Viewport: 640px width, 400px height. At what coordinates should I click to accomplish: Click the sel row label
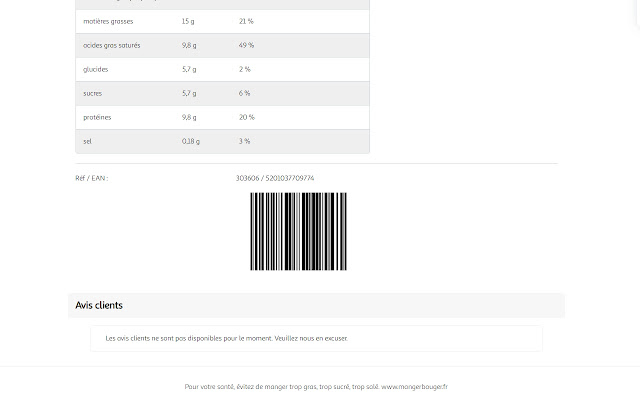[88, 141]
